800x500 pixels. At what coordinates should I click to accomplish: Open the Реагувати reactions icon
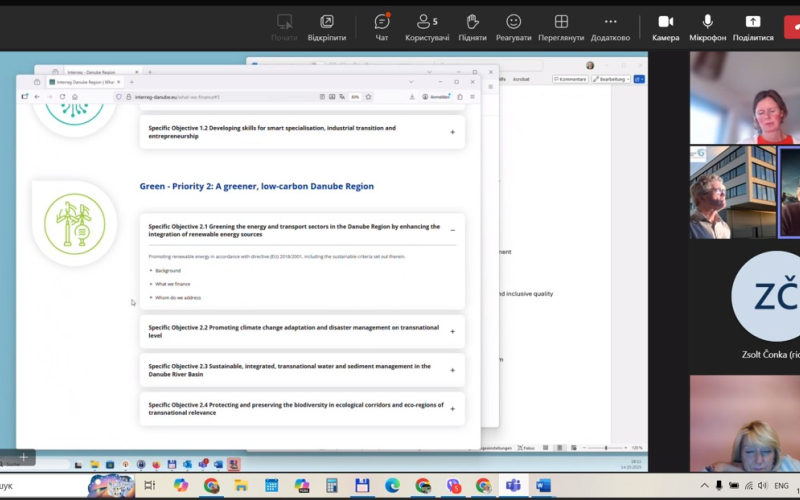[513, 22]
